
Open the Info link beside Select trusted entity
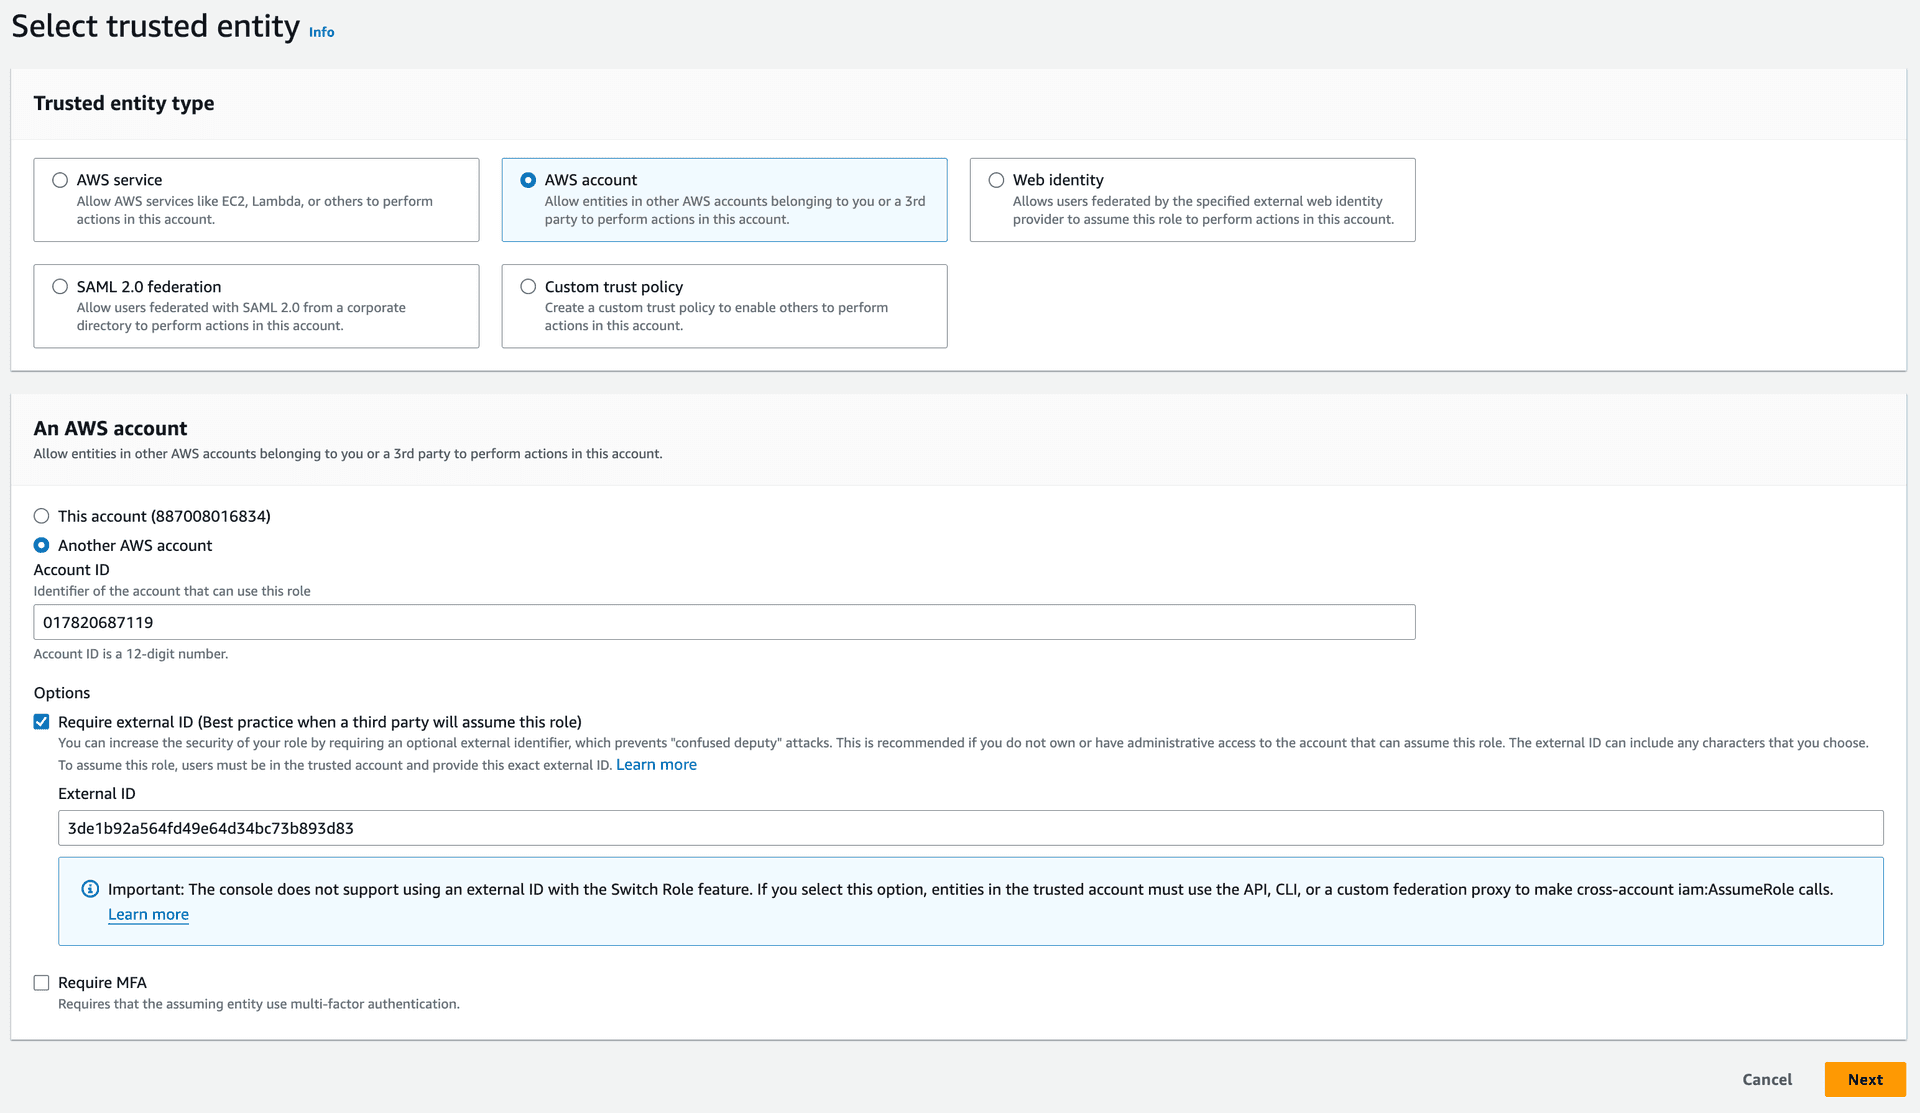click(321, 32)
